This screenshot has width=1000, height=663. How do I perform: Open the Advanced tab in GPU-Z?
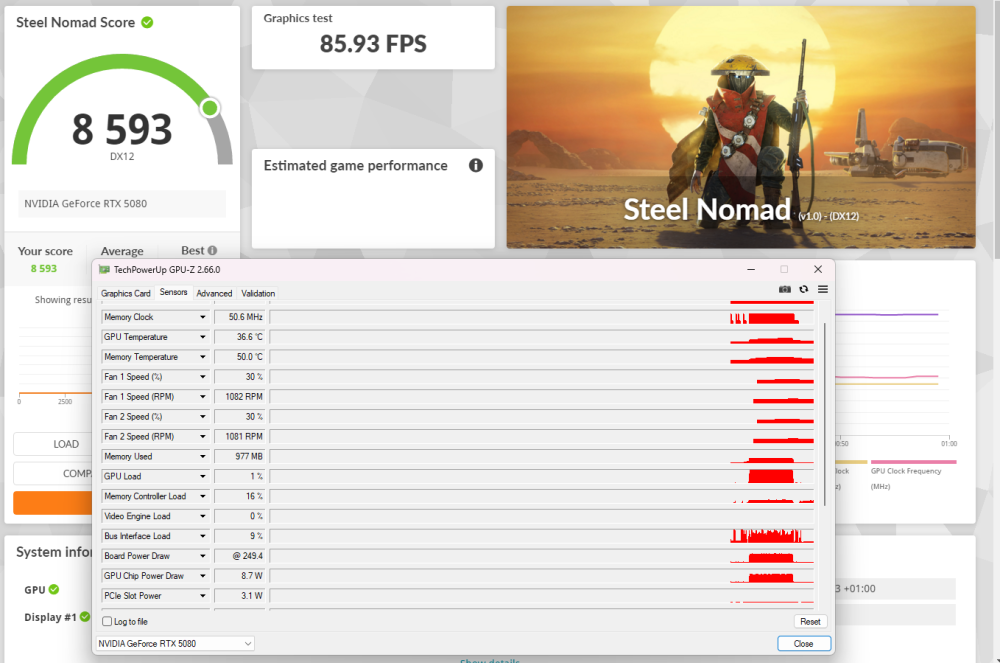click(x=214, y=293)
